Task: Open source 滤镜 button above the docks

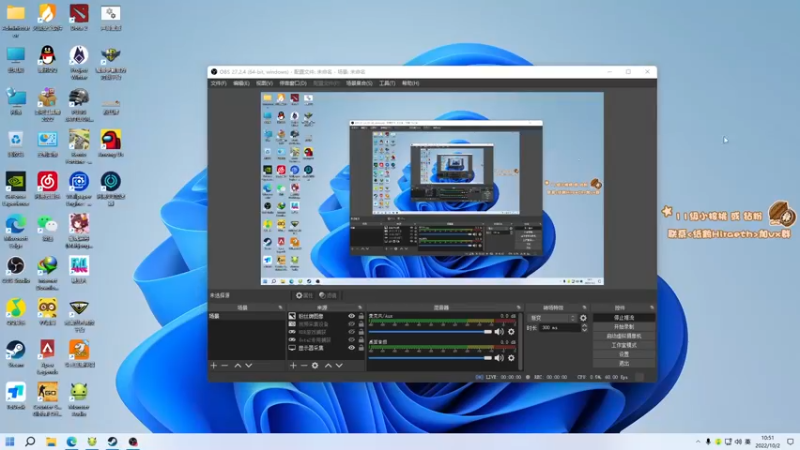Action: 328,295
